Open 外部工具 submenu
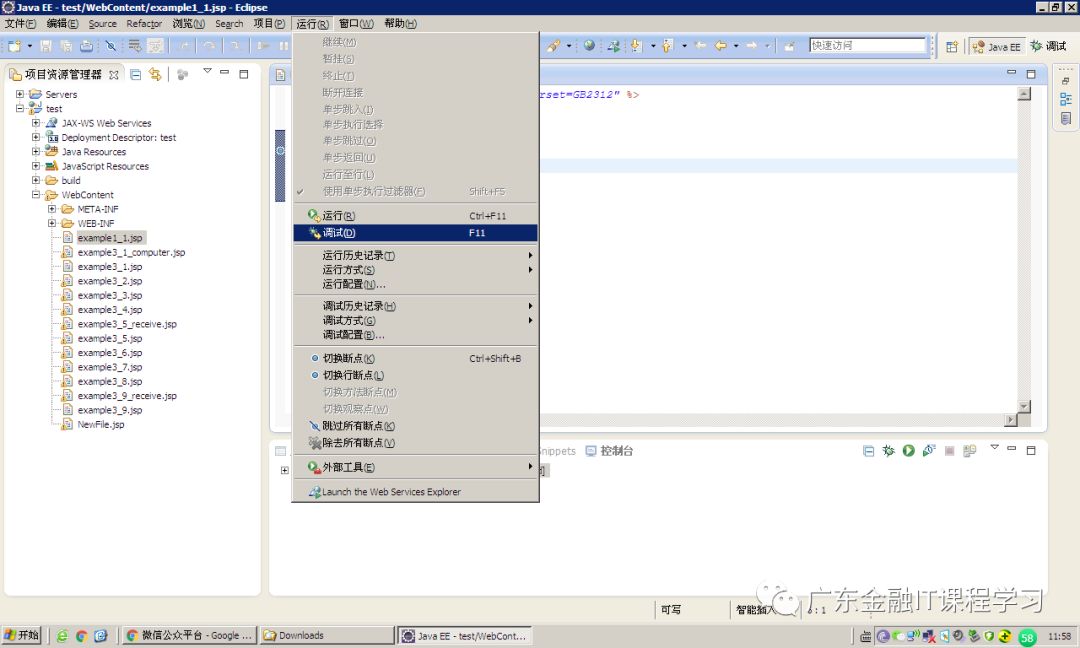The image size is (1080, 648). [415, 467]
